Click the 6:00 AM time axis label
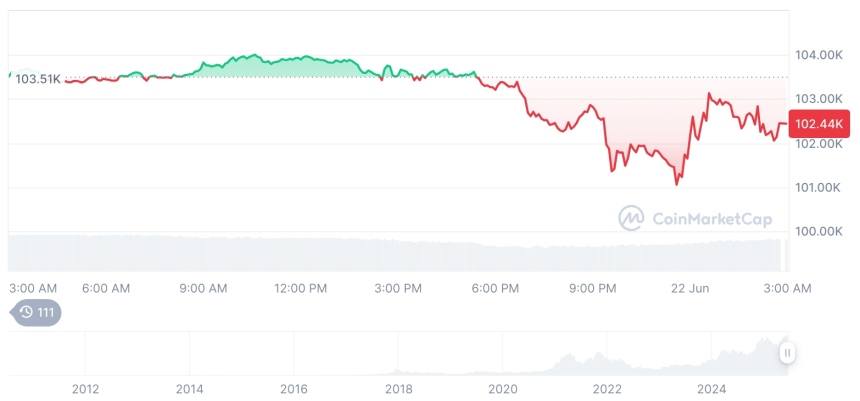The image size is (860, 401). pos(106,288)
